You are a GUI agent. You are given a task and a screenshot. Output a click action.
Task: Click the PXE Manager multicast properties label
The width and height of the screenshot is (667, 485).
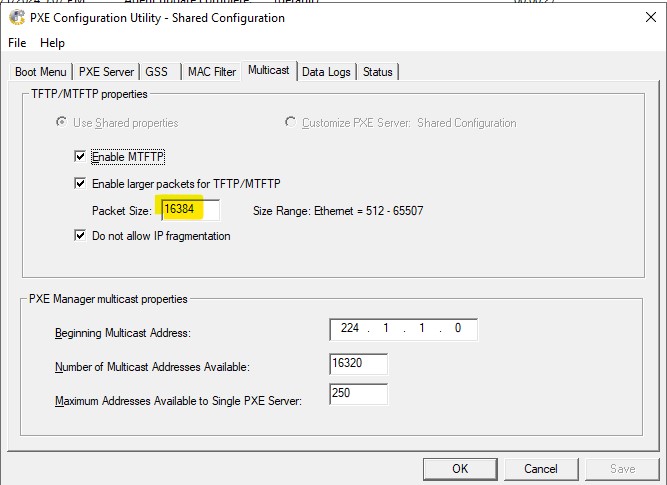tap(108, 299)
